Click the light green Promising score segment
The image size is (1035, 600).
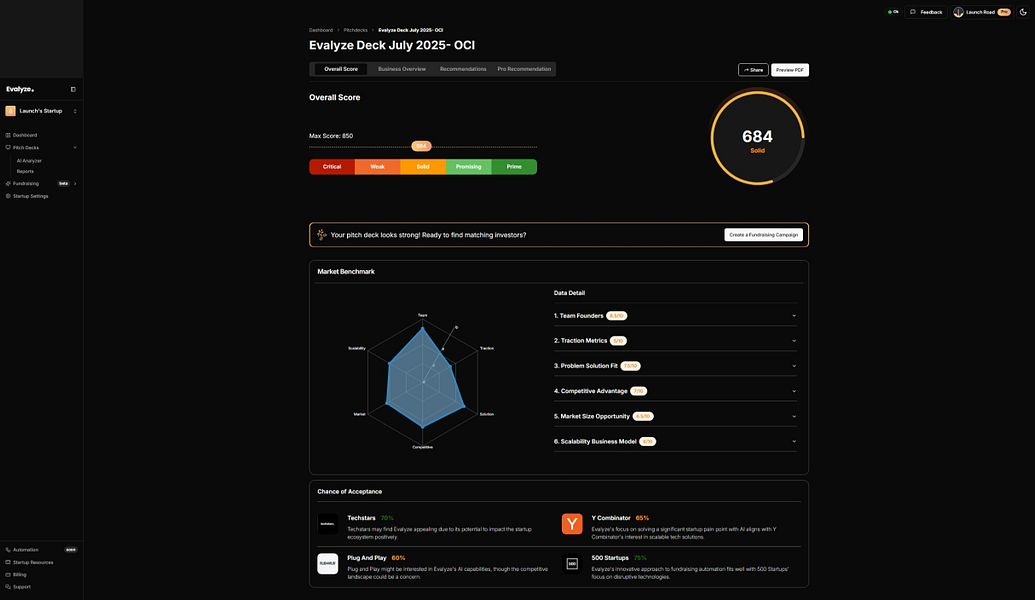[x=469, y=166]
